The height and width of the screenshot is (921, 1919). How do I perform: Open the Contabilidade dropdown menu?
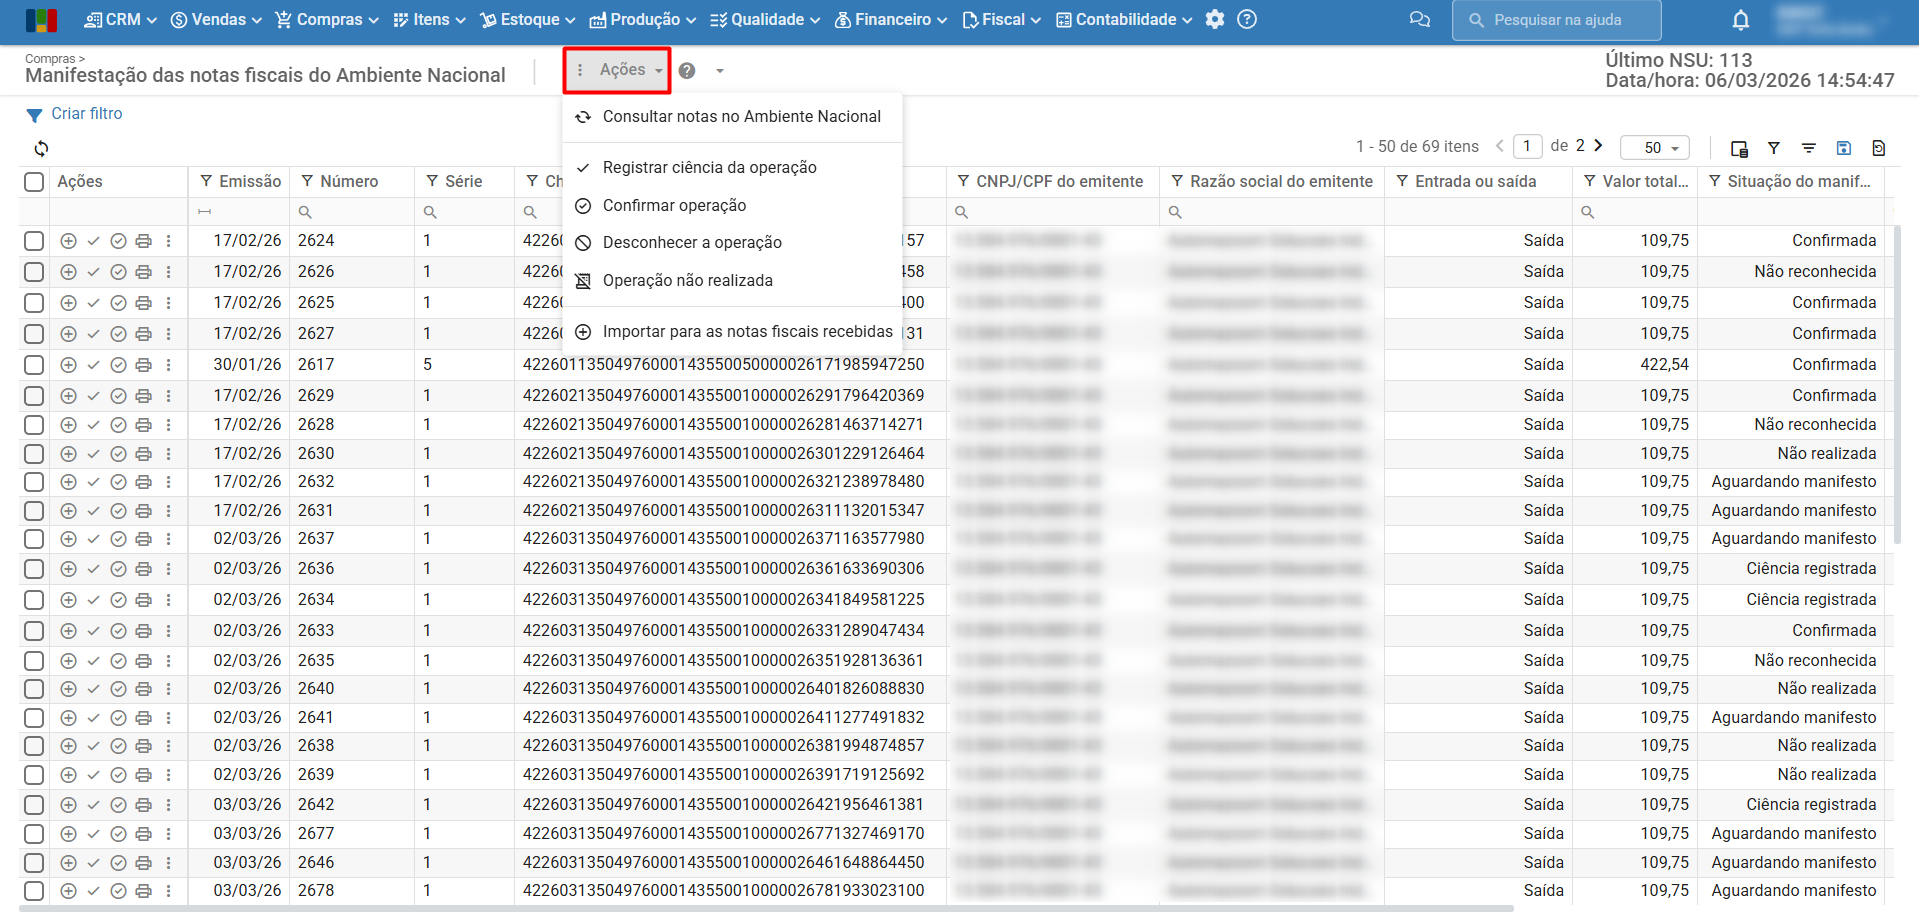point(1124,20)
